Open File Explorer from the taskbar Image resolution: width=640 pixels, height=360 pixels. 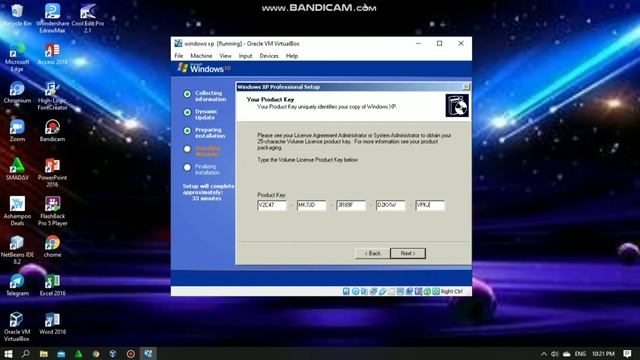(44, 353)
